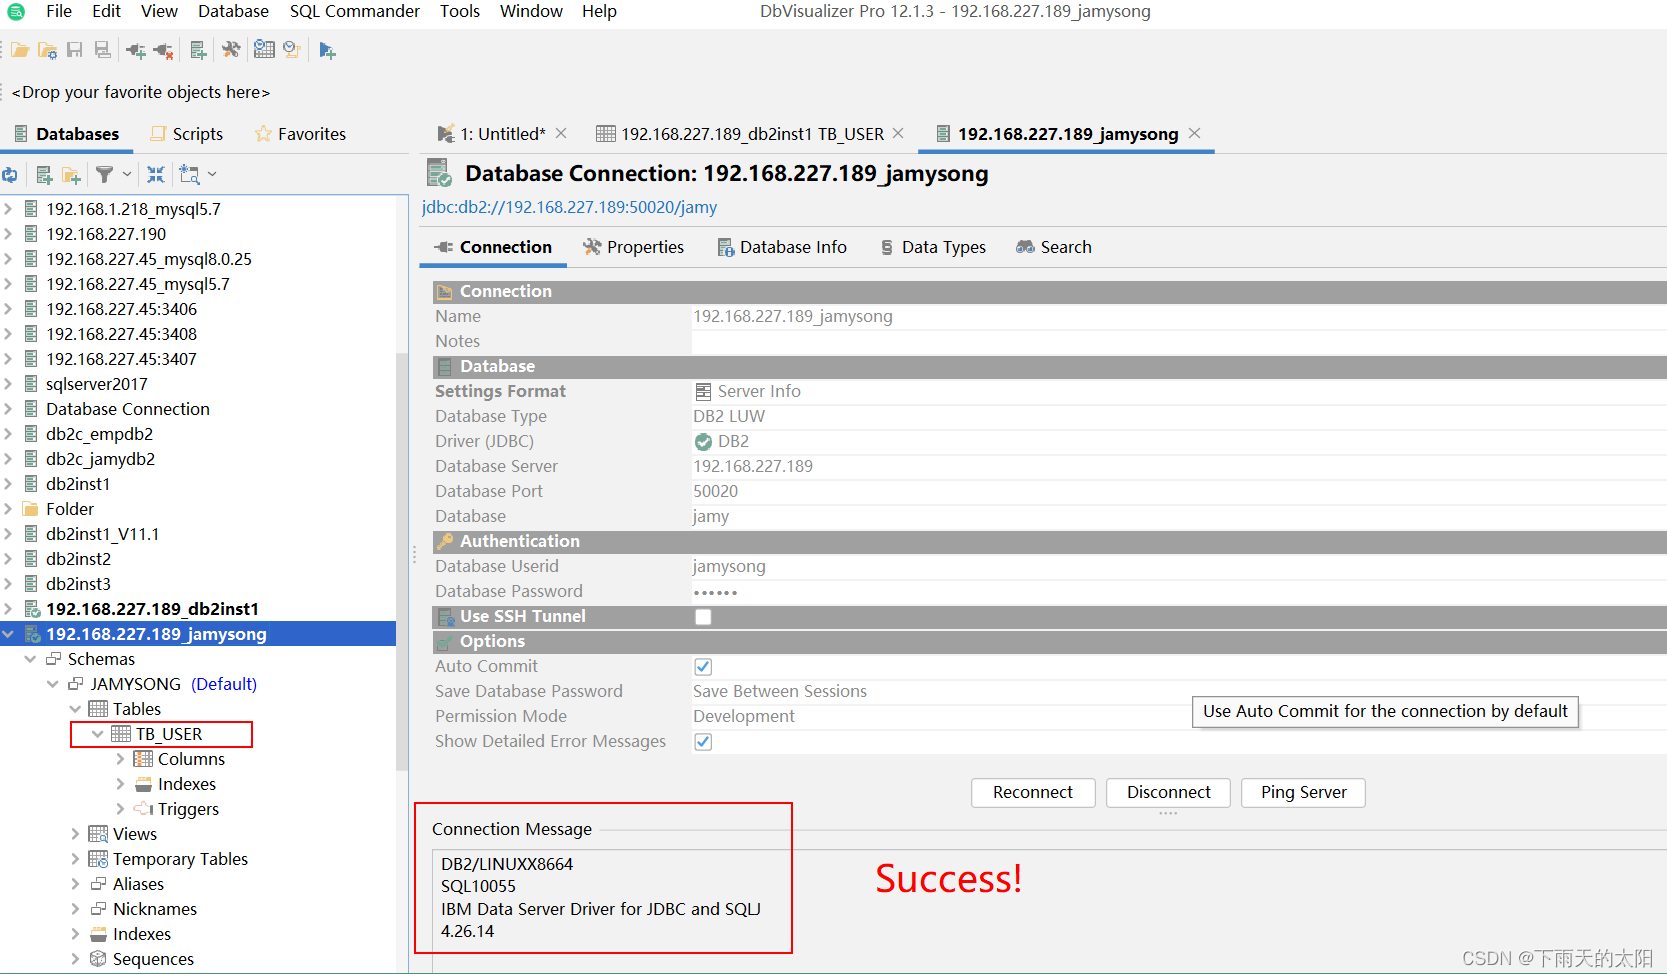1667x977 pixels.
Task: Click the Ping Server button
Action: [x=1303, y=792]
